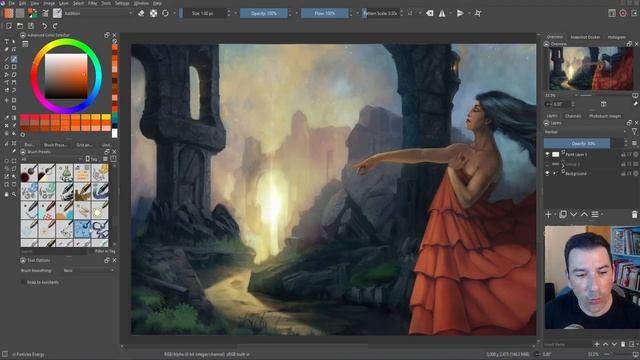Select the Ellipse shape tool
The height and width of the screenshot is (360, 640).
(6, 67)
